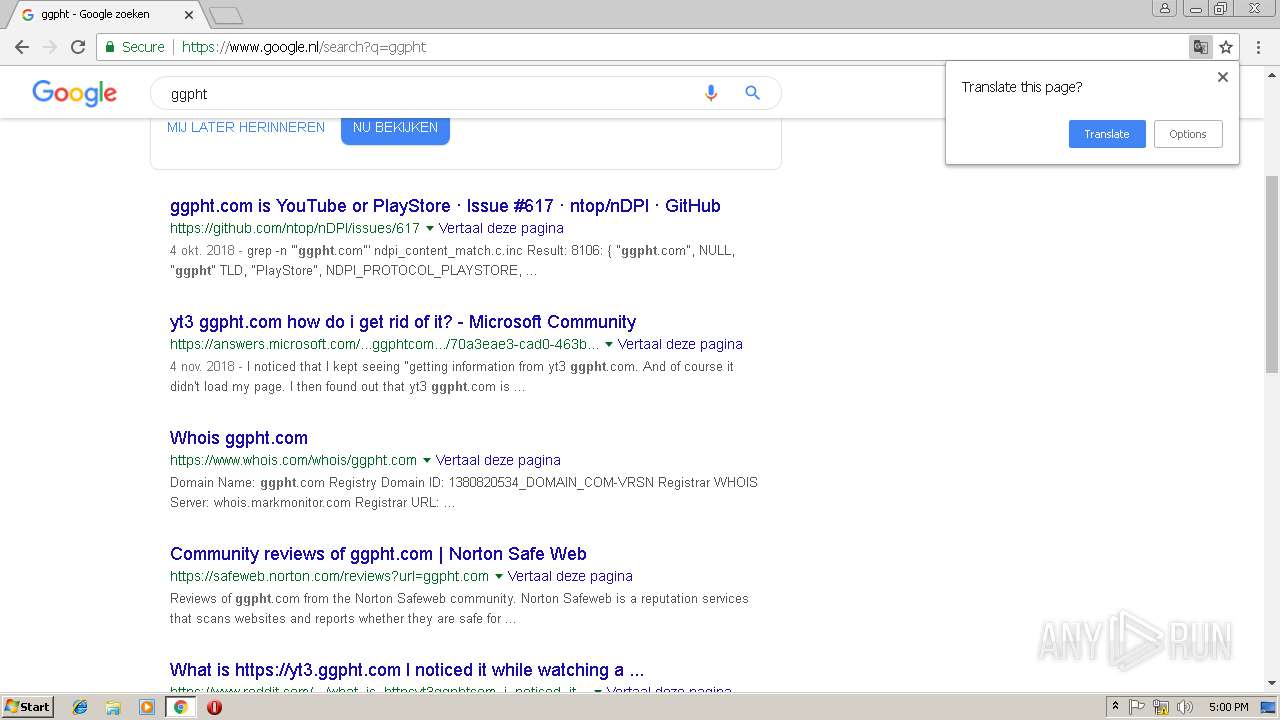
Task: Open a new tab
Action: pyautogui.click(x=226, y=15)
